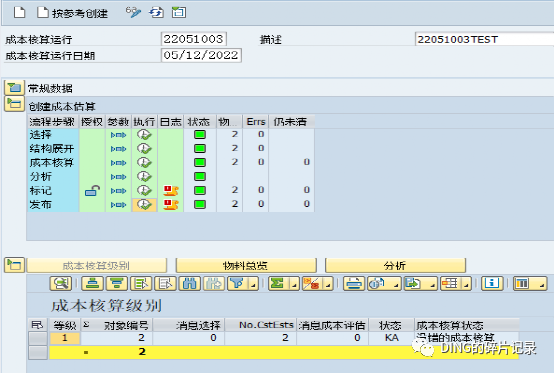Click the Set Filter funnel icon
554x373 pixels.
(238, 283)
